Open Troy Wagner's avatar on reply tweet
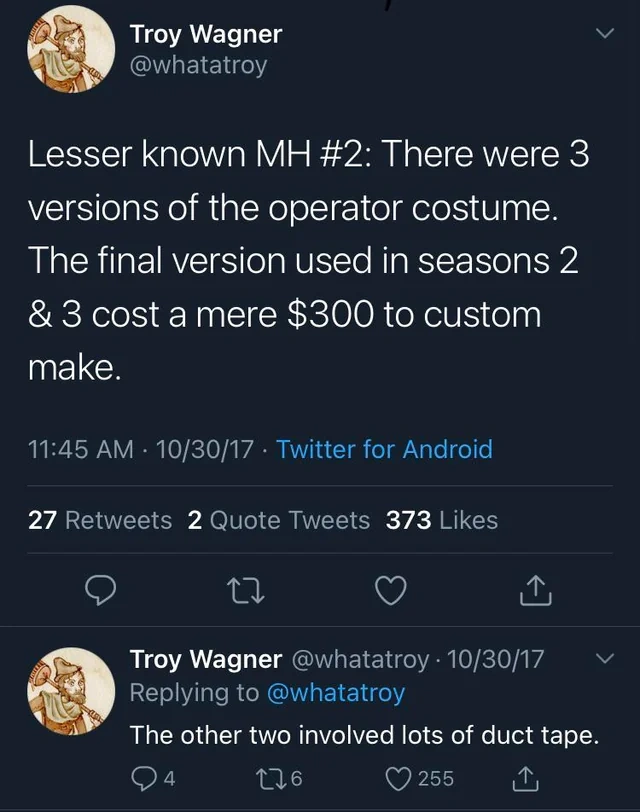 coord(71,691)
